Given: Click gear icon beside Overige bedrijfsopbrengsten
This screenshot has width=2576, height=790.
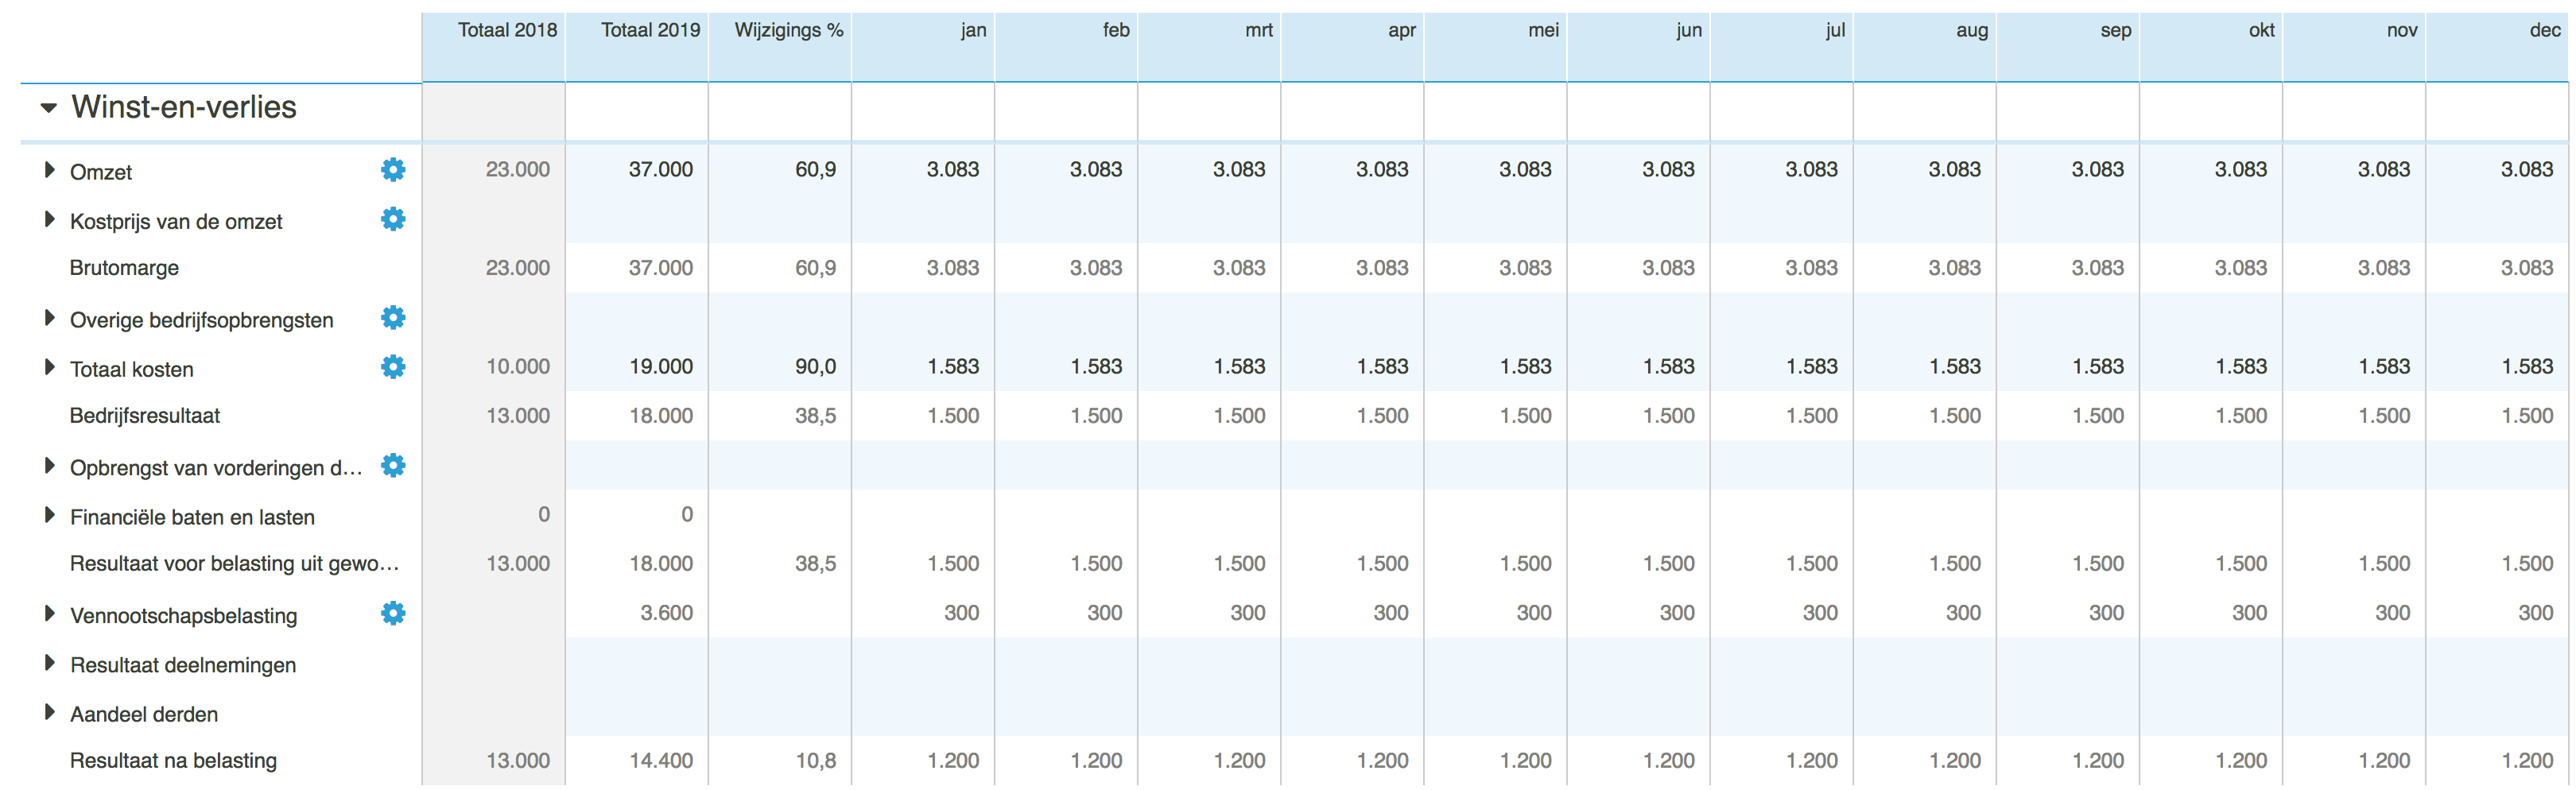Looking at the screenshot, I should (393, 318).
